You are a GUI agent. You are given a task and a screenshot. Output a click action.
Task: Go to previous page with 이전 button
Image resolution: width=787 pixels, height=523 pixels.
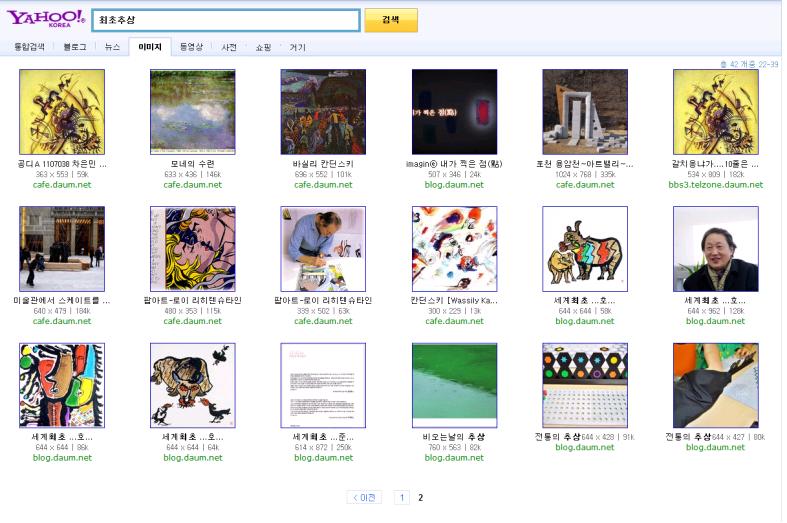[x=364, y=497]
